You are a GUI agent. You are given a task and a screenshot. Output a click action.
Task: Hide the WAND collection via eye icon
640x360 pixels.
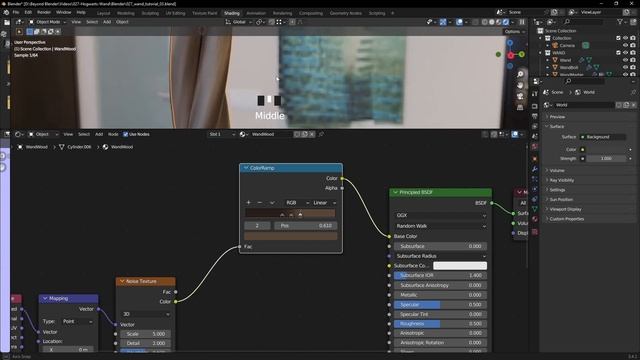(625, 53)
